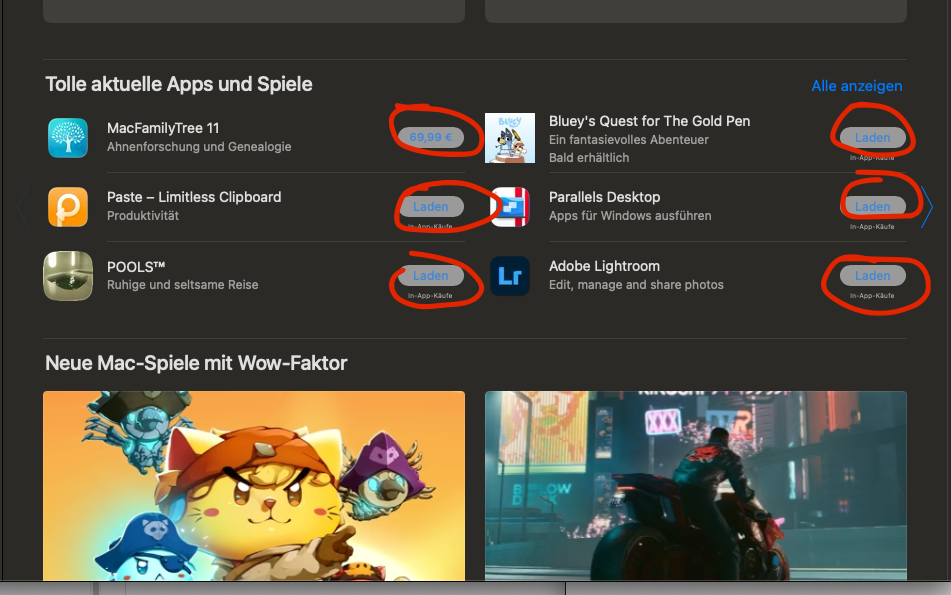Open Bluey's Quest app icon

pos(510,138)
